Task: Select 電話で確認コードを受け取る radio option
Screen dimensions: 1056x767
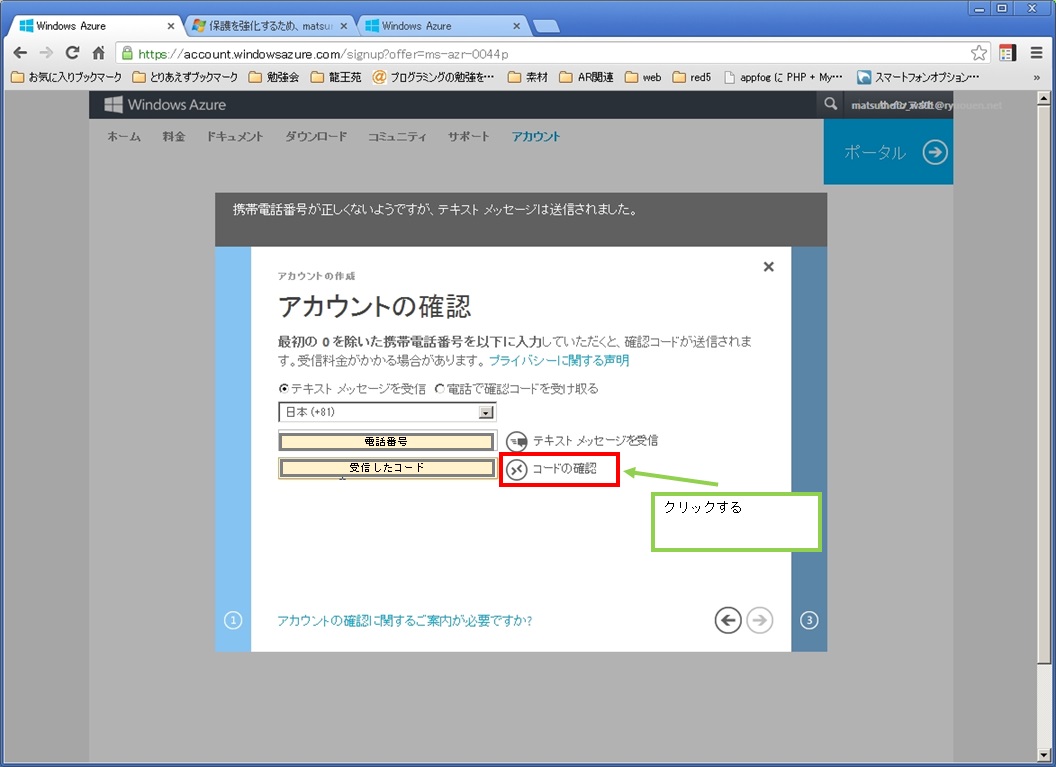Action: 440,389
